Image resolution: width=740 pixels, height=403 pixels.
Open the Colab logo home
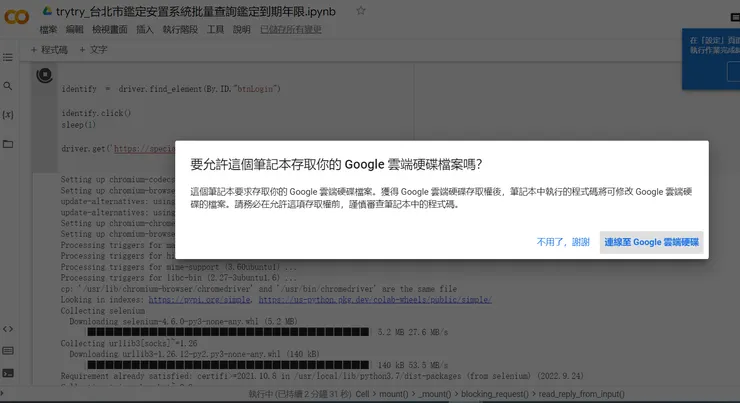(x=17, y=17)
